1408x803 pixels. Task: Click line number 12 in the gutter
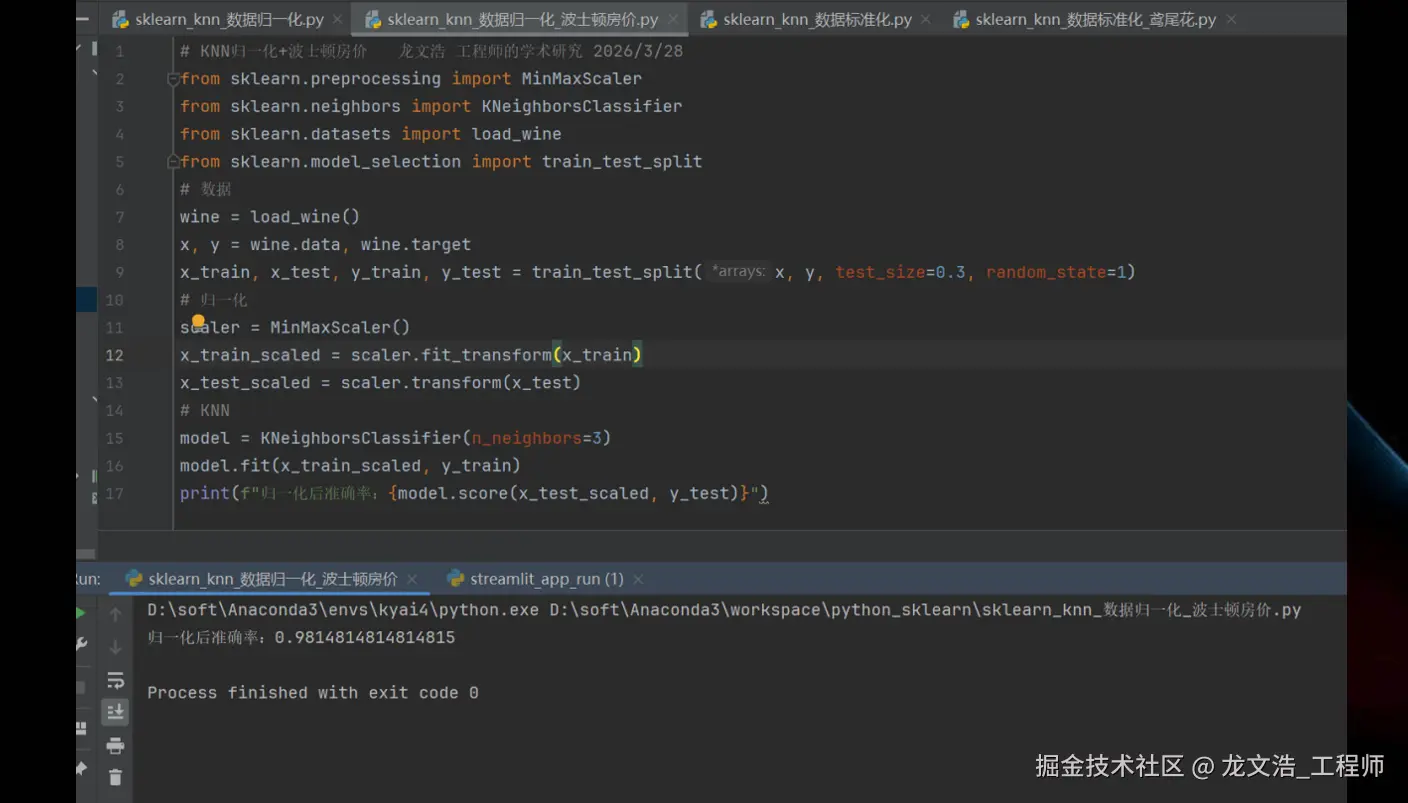(114, 355)
